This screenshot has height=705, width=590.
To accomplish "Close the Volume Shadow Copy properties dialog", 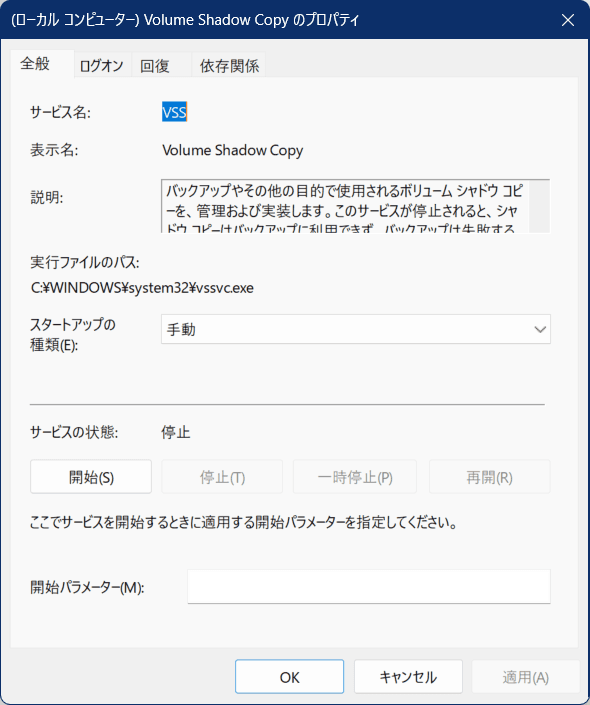I will pos(568,20).
